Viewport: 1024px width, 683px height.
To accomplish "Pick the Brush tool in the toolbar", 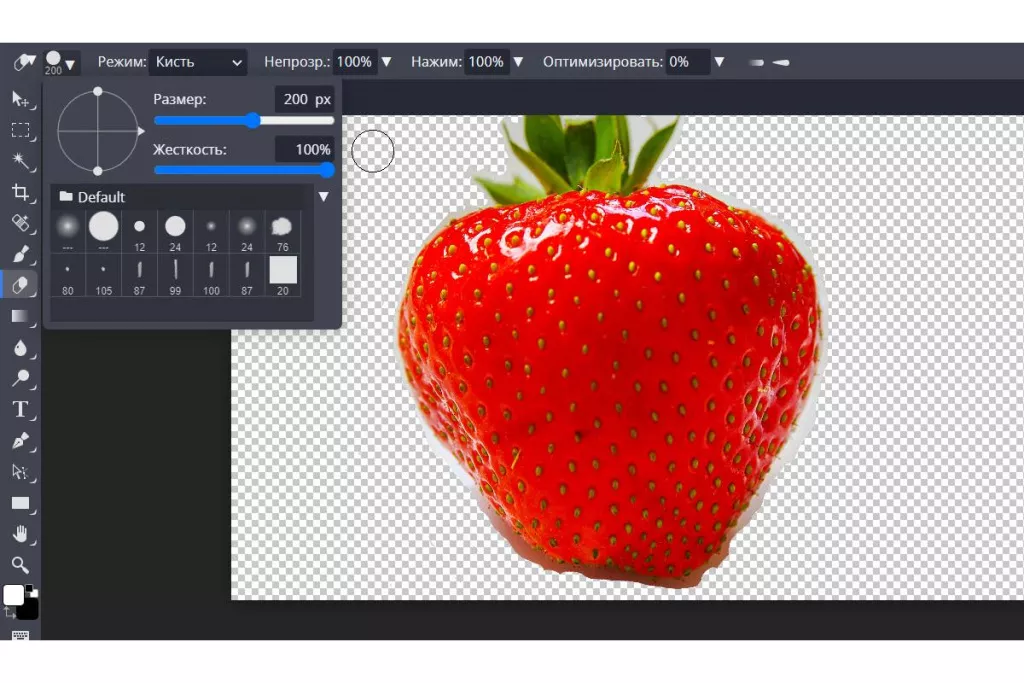I will pyautogui.click(x=20, y=254).
